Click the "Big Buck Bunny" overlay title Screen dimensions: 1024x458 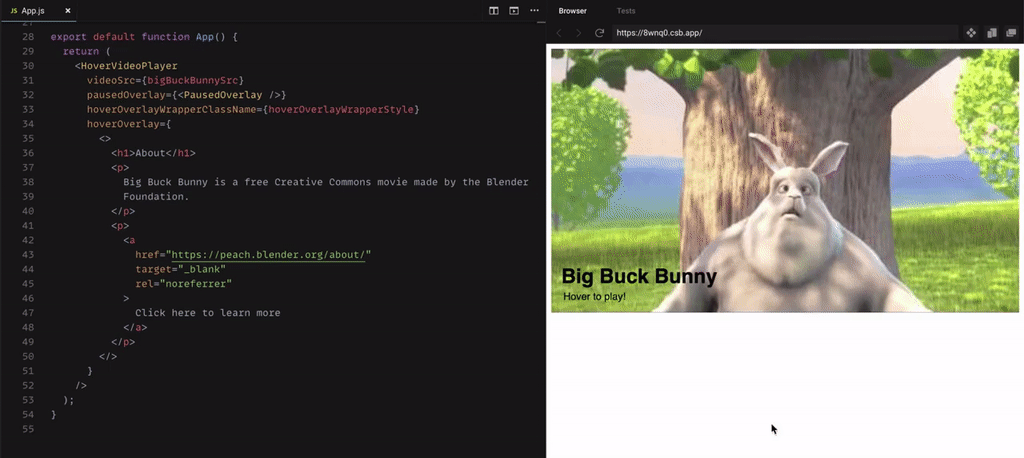(639, 276)
